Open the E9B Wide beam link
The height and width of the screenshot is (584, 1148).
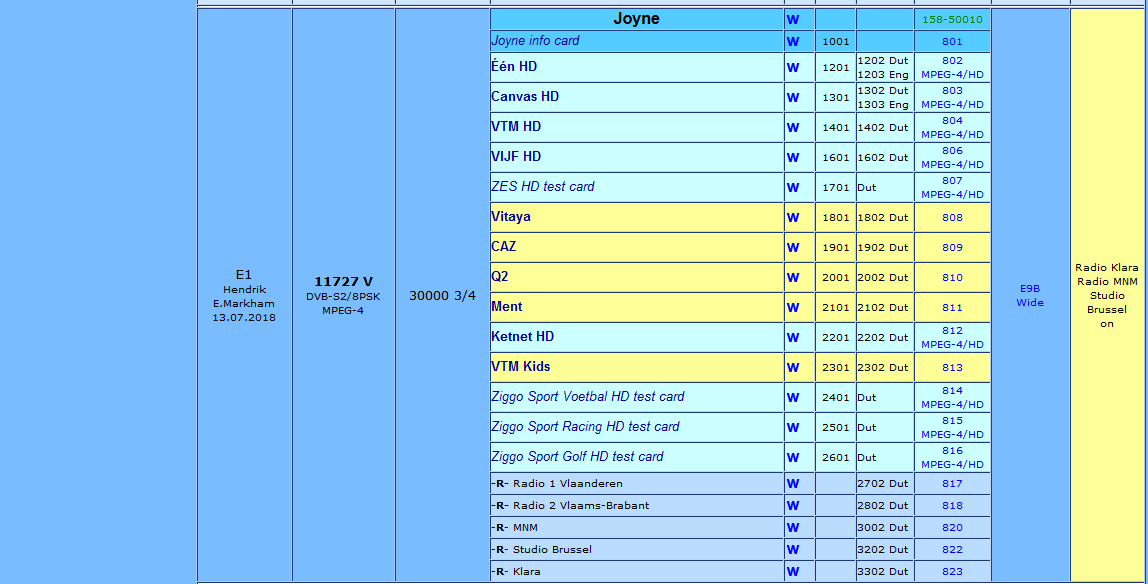[x=1029, y=296]
